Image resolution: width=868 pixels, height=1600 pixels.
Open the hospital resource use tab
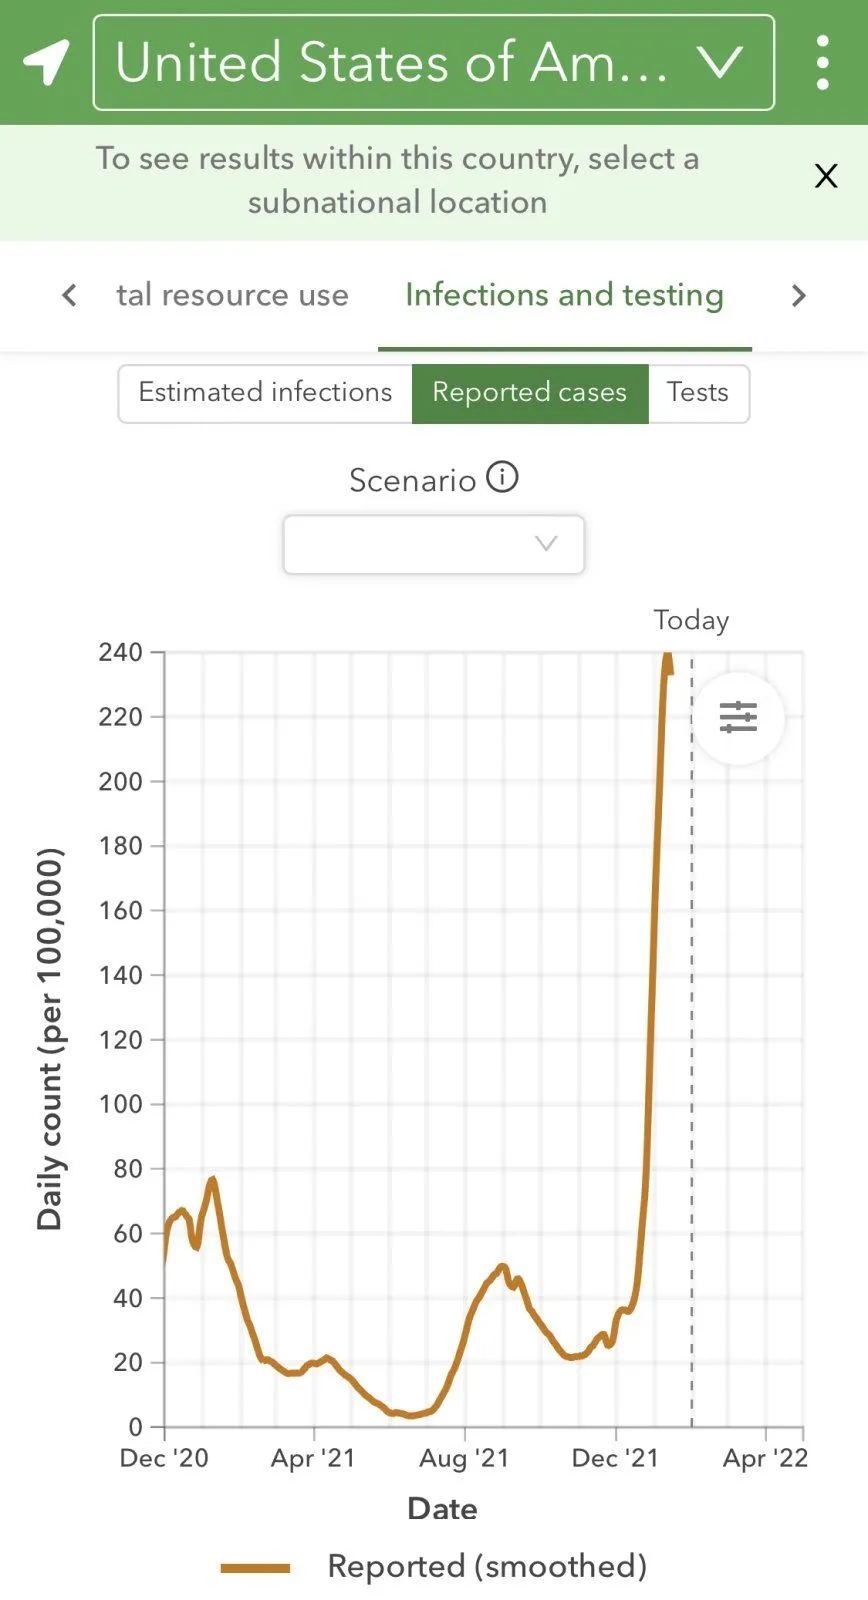232,295
